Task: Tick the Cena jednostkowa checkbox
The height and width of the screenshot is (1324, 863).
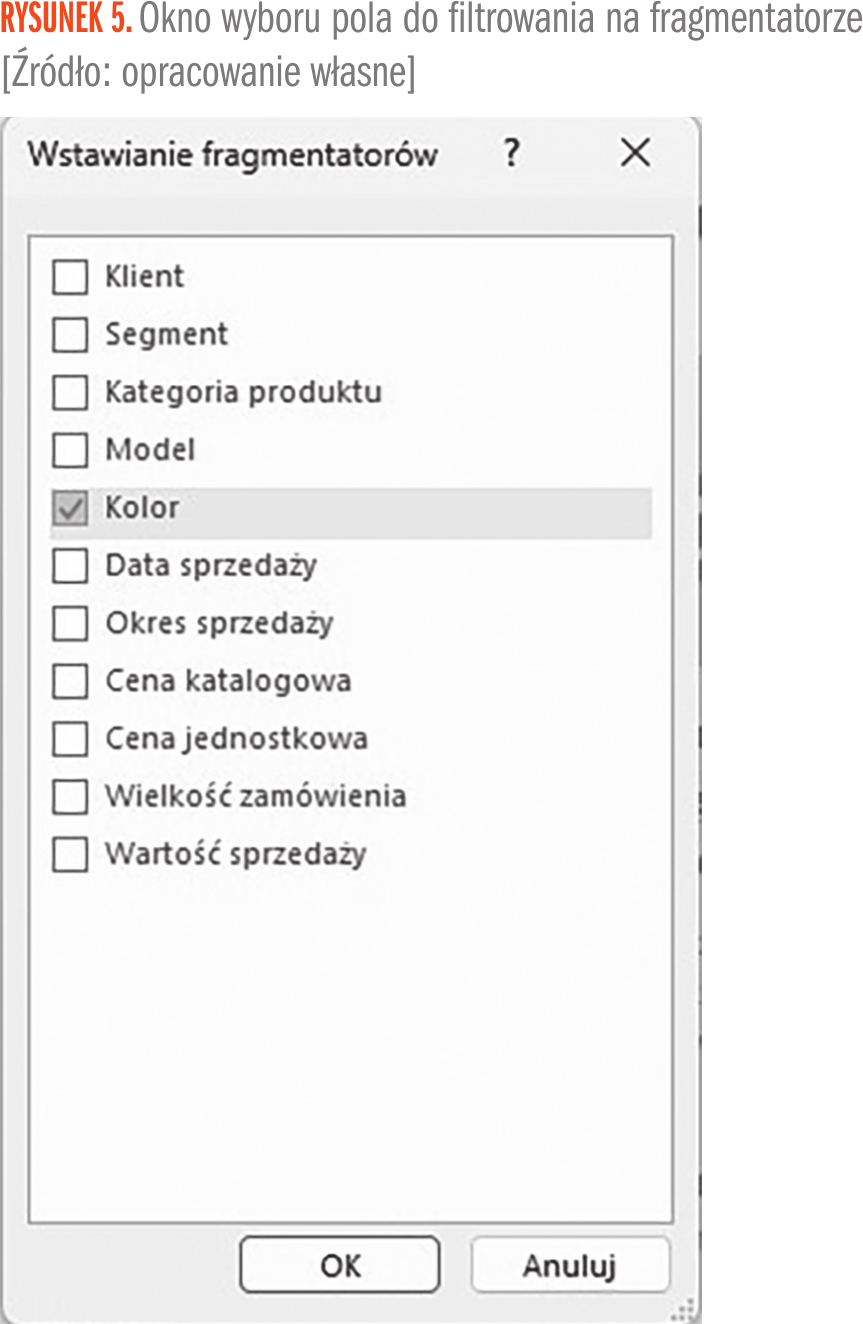Action: click(70, 740)
